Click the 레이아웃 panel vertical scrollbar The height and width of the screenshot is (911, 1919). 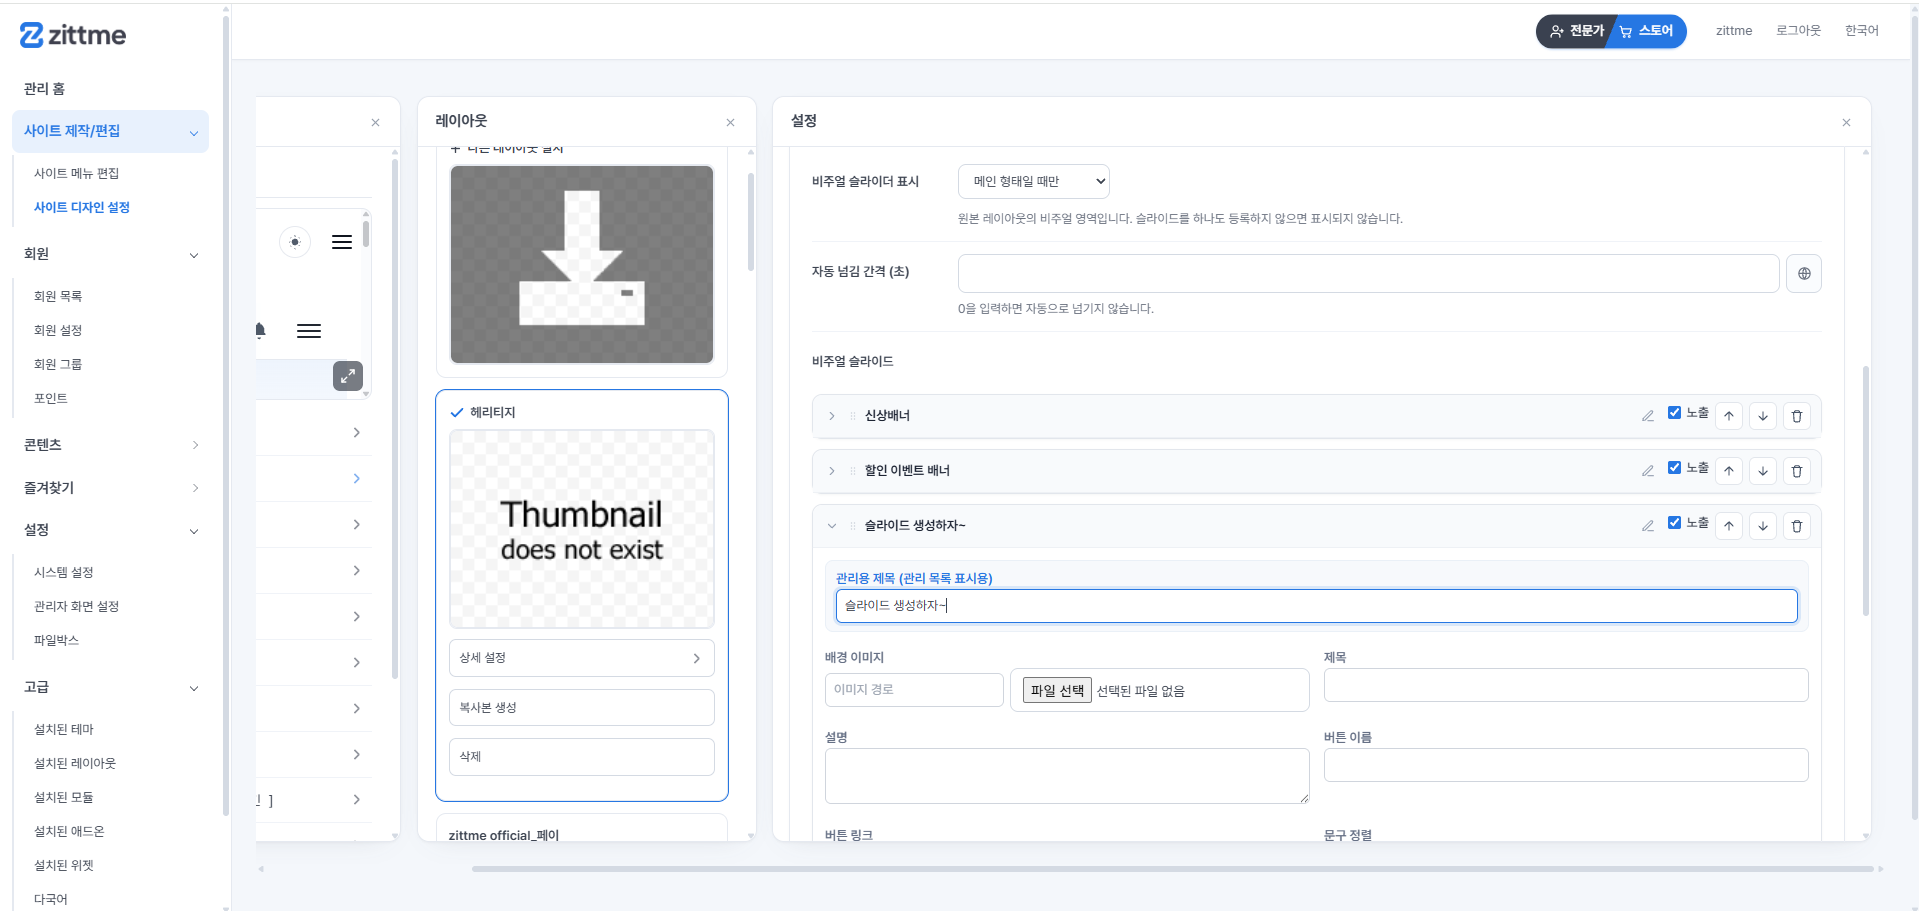pos(751,222)
